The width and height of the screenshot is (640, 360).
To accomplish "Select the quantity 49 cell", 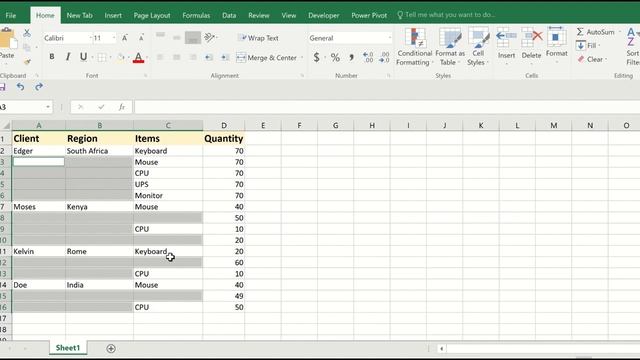I will point(224,296).
